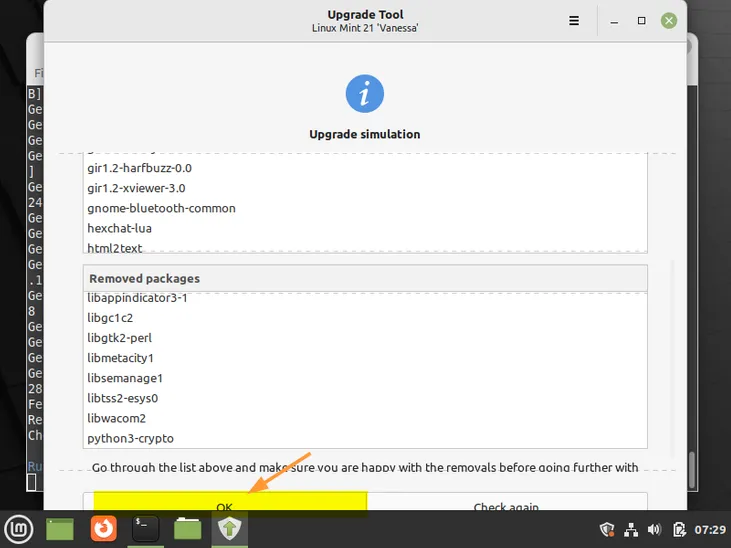Image resolution: width=731 pixels, height=548 pixels.
Task: Click the network connection tray icon
Action: [x=630, y=529]
